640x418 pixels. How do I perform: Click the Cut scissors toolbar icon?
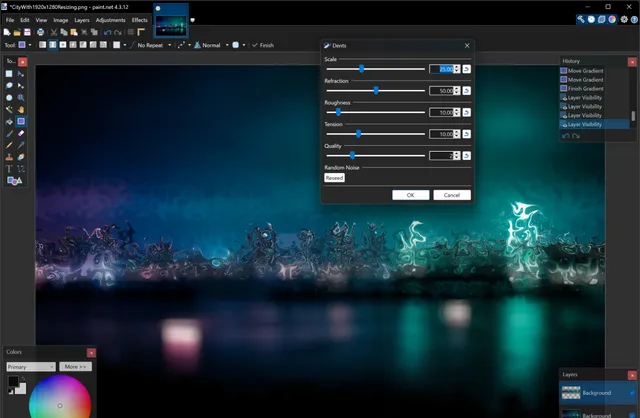point(53,32)
